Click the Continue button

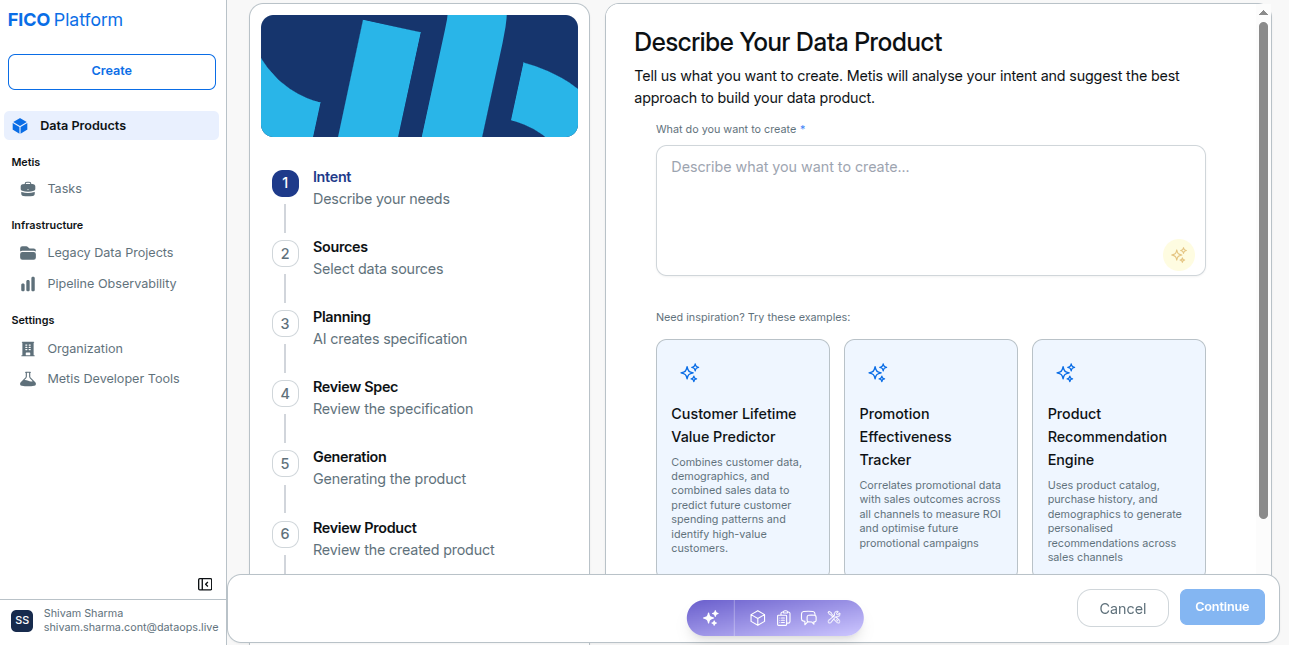(x=1222, y=607)
